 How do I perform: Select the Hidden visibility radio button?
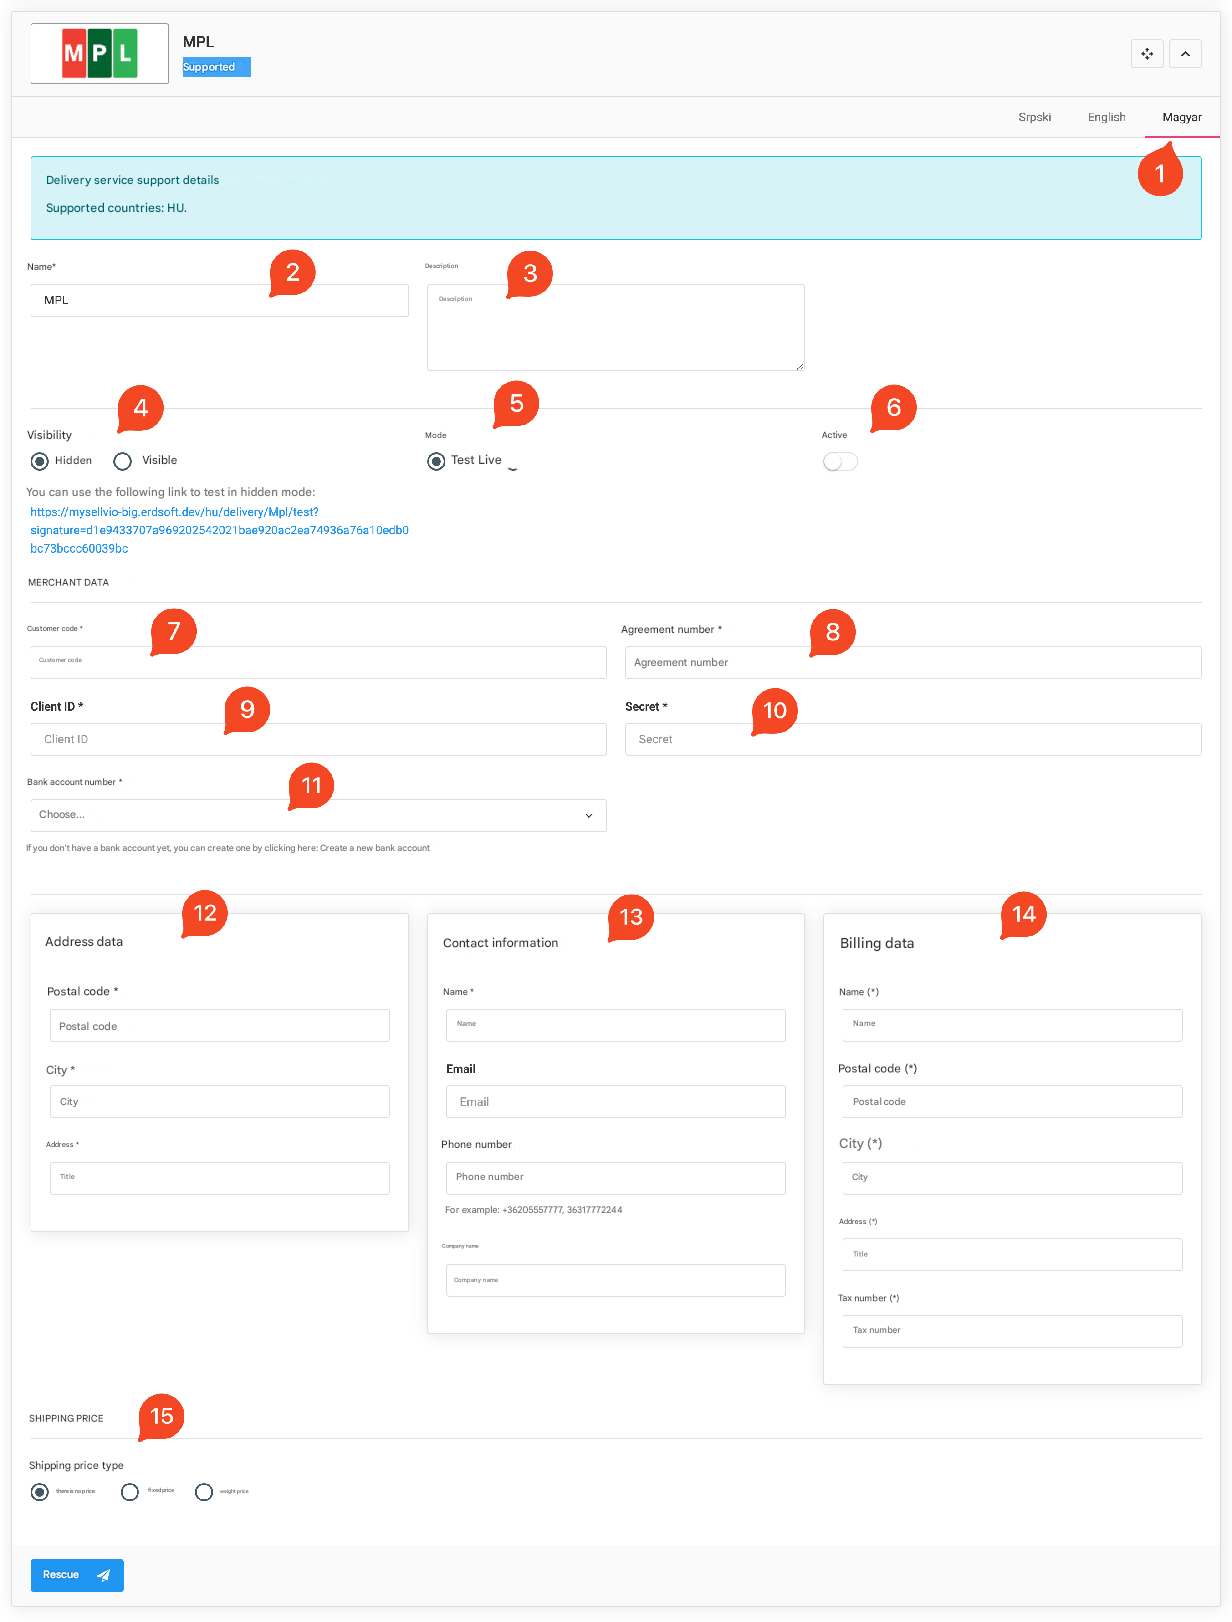pos(40,461)
